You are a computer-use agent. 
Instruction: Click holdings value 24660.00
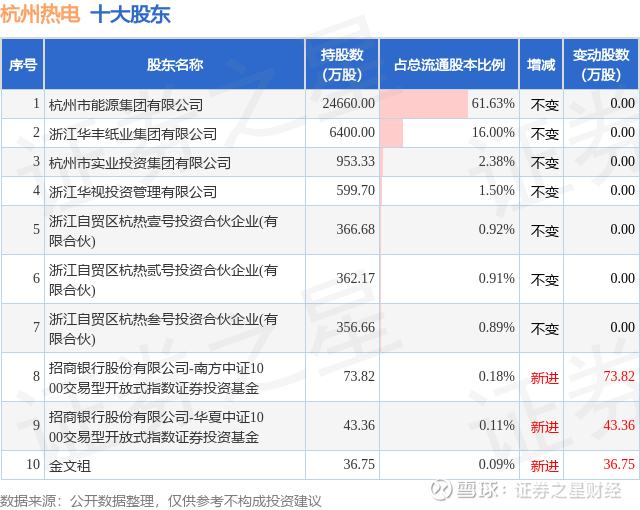coord(349,103)
